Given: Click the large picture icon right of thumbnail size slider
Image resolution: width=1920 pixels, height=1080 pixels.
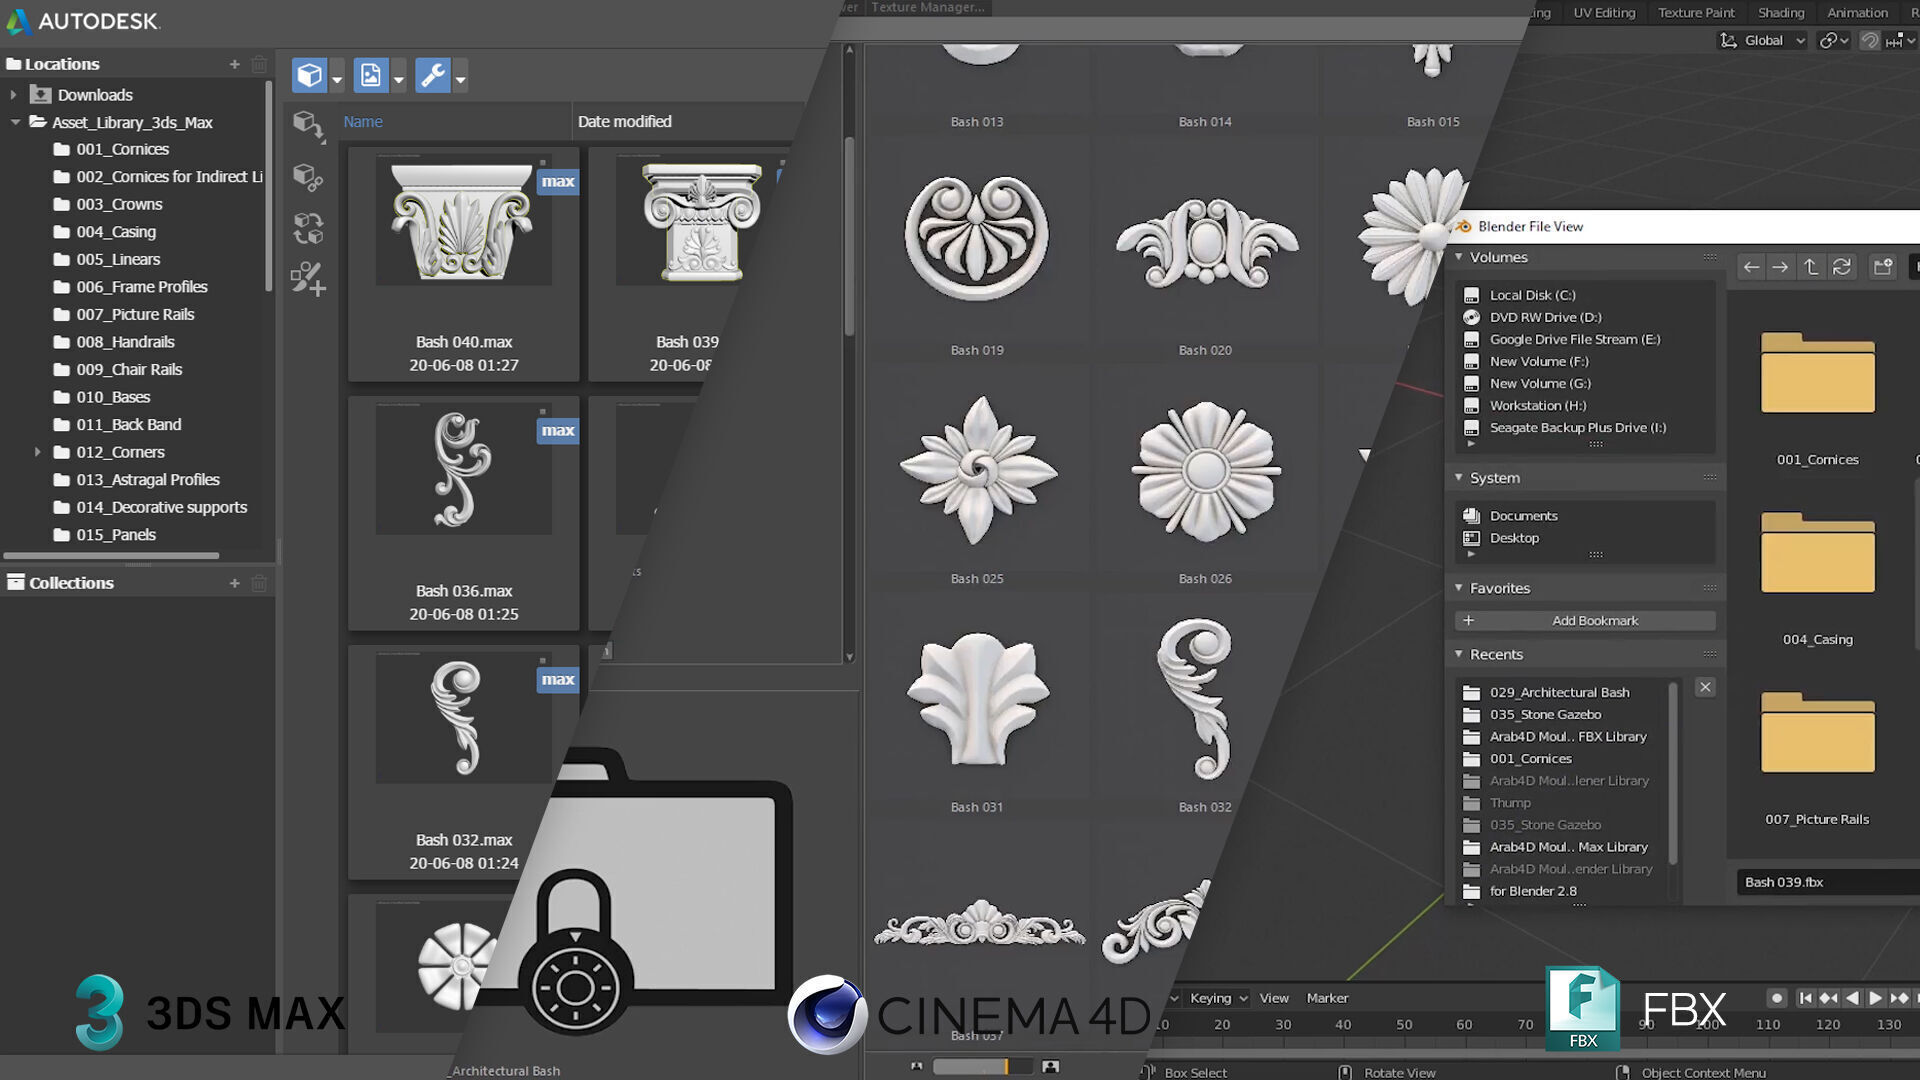Looking at the screenshot, I should 1050,1067.
